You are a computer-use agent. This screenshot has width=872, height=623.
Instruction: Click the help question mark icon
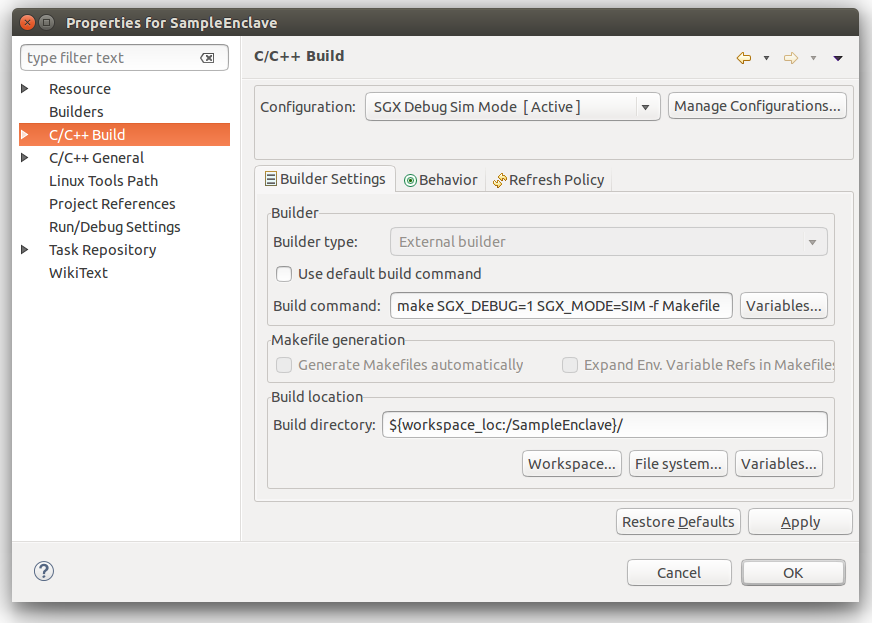pos(44,571)
